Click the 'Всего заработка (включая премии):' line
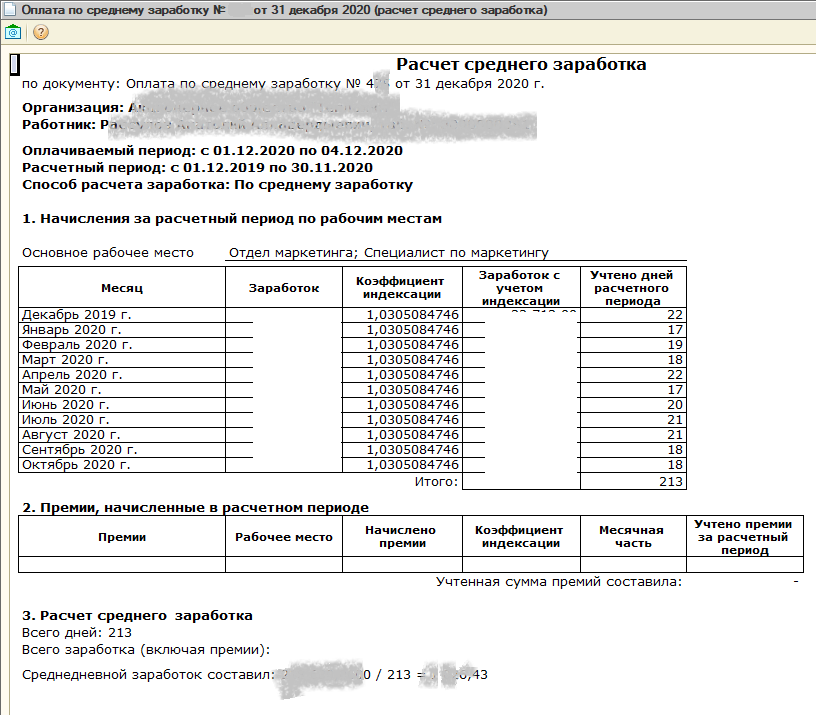816x715 pixels. point(146,650)
